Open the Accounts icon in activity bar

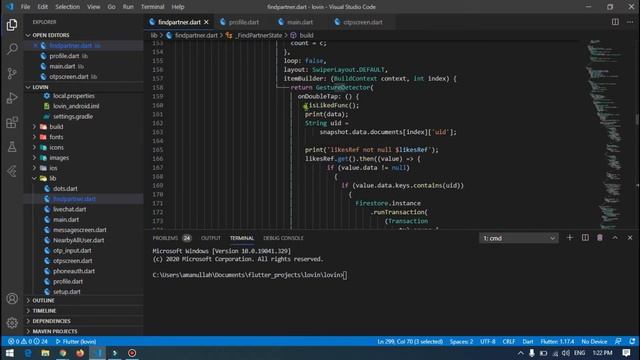(12, 299)
